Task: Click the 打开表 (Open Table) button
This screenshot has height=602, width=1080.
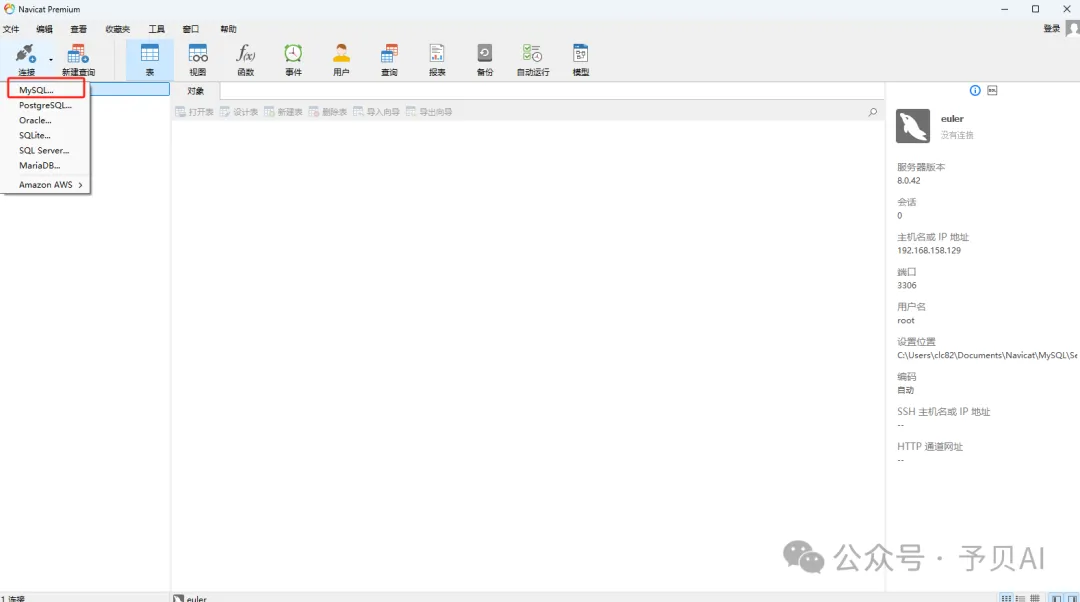Action: pos(194,112)
